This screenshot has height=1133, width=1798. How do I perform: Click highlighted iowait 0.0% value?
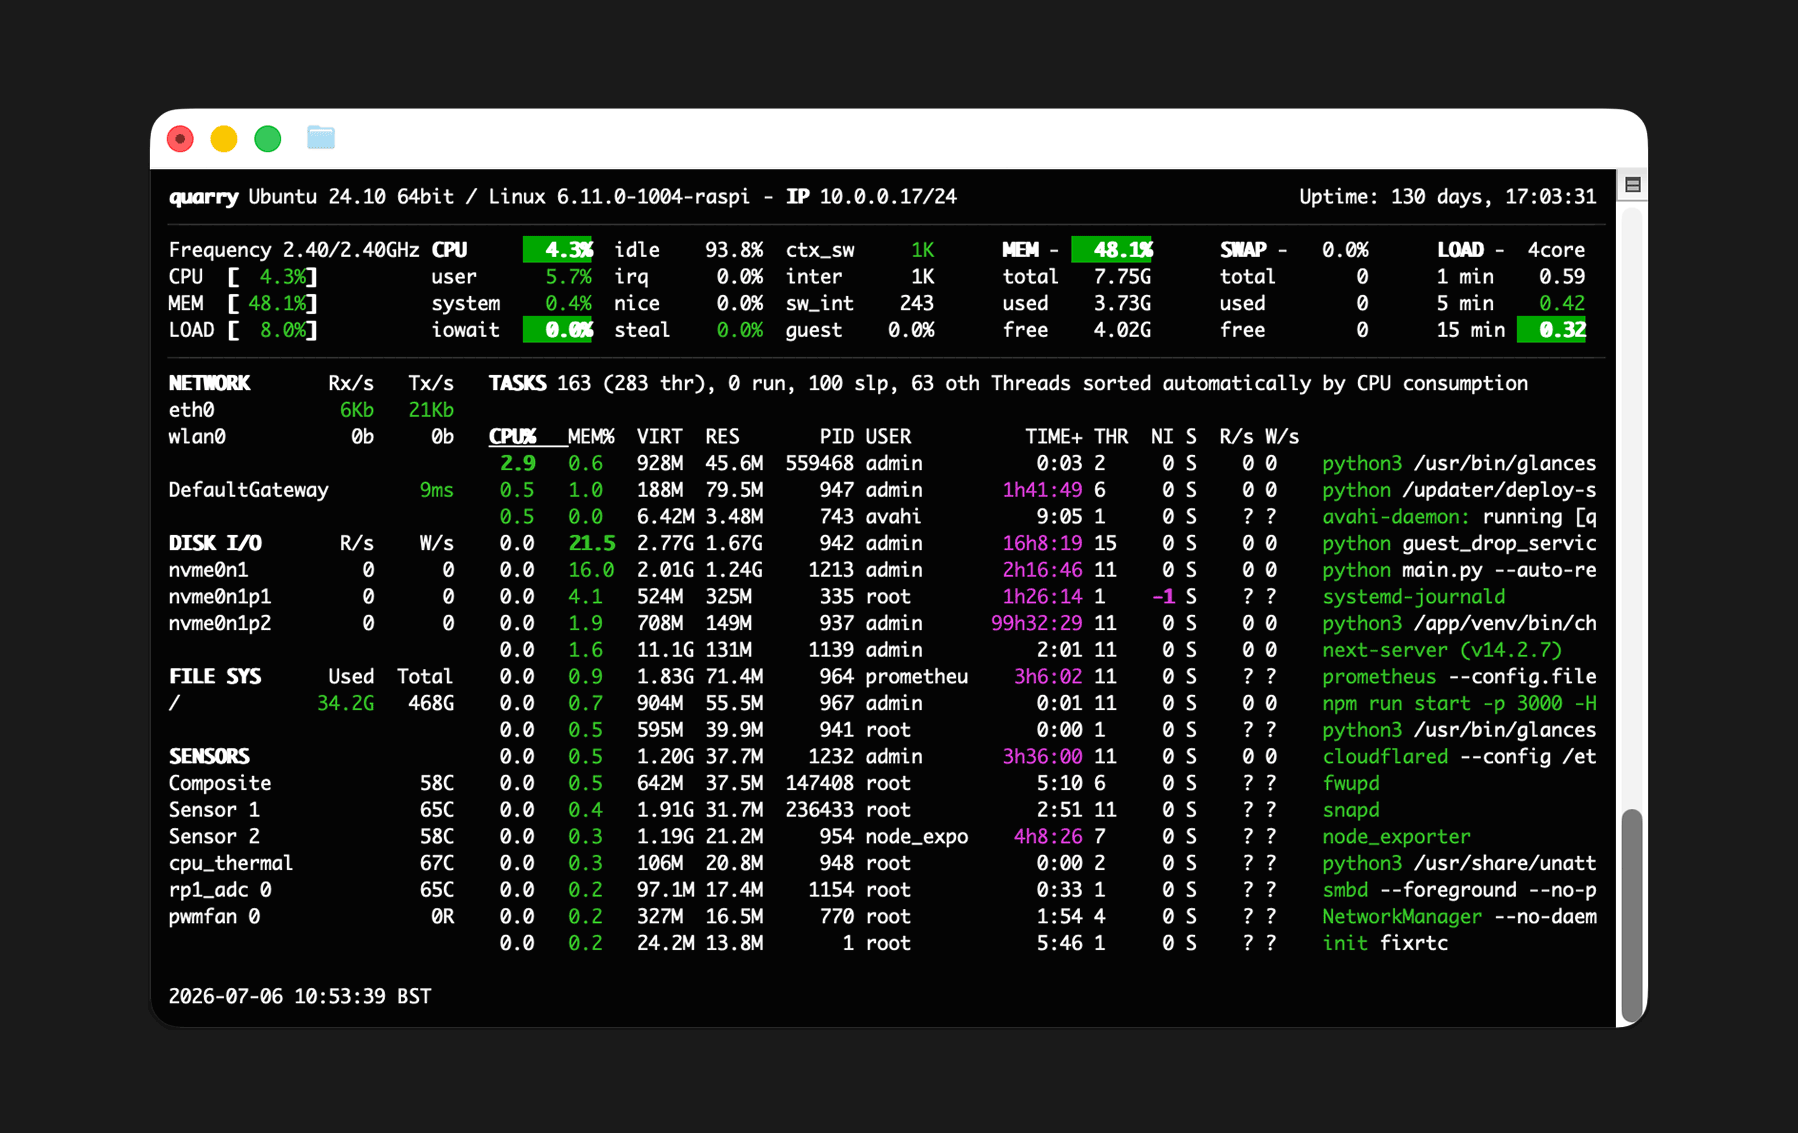[558, 330]
